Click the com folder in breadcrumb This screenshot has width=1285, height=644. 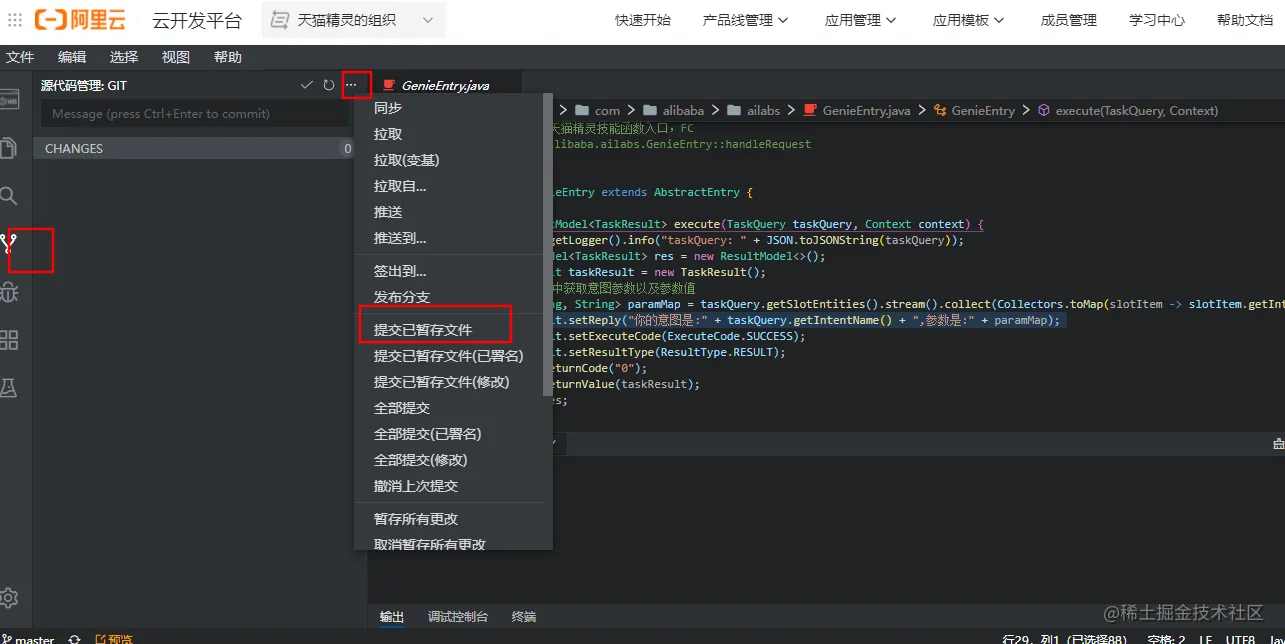pos(598,110)
